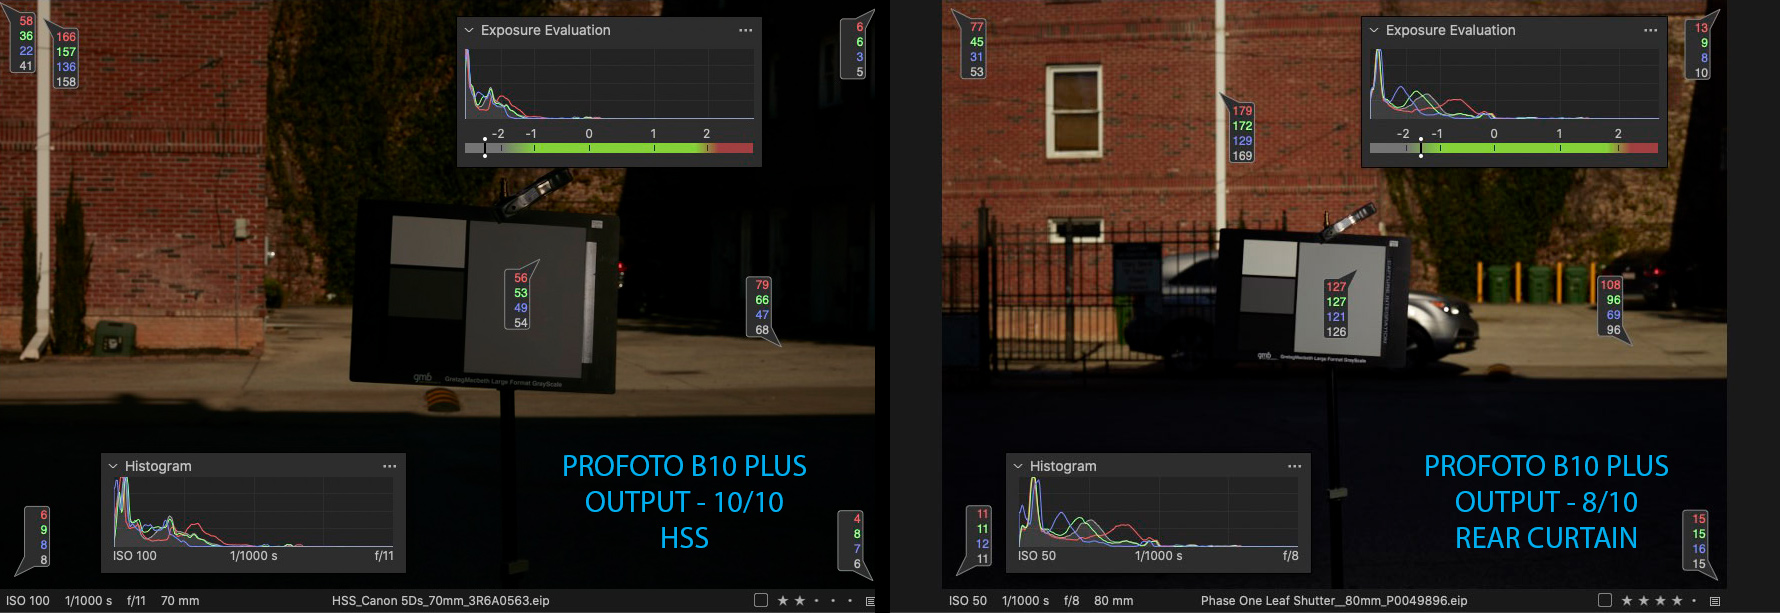Open the right Exposure Evaluation options menu
This screenshot has width=1780, height=613.
[x=1650, y=30]
